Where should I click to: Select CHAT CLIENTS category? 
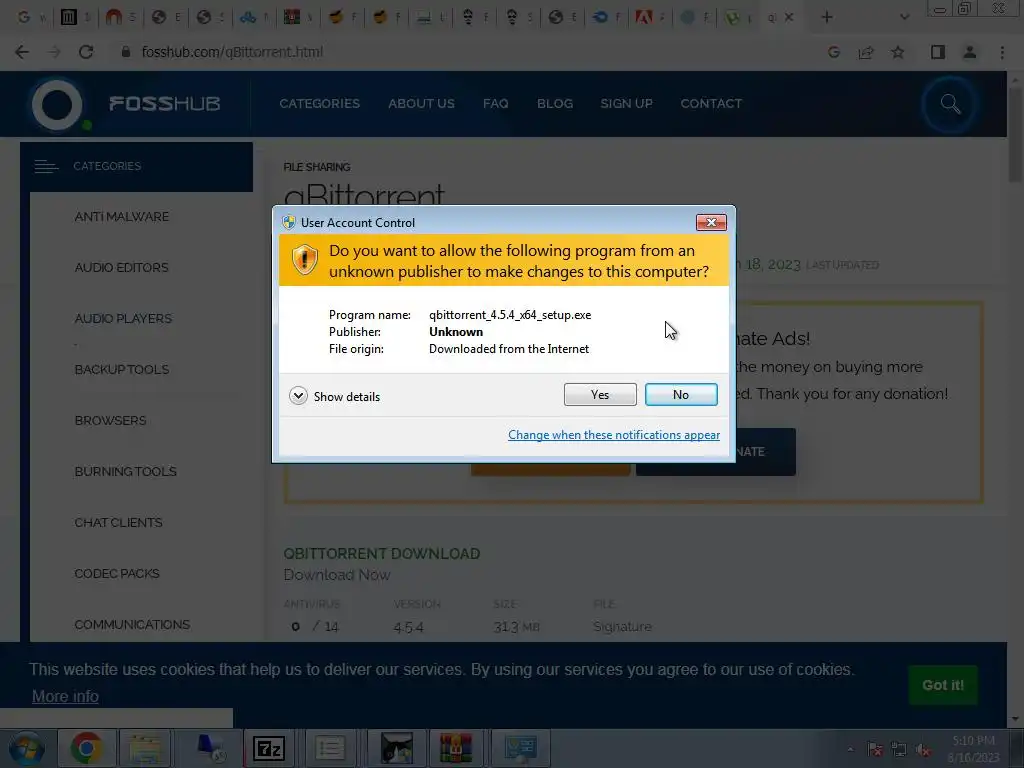pyautogui.click(x=118, y=522)
